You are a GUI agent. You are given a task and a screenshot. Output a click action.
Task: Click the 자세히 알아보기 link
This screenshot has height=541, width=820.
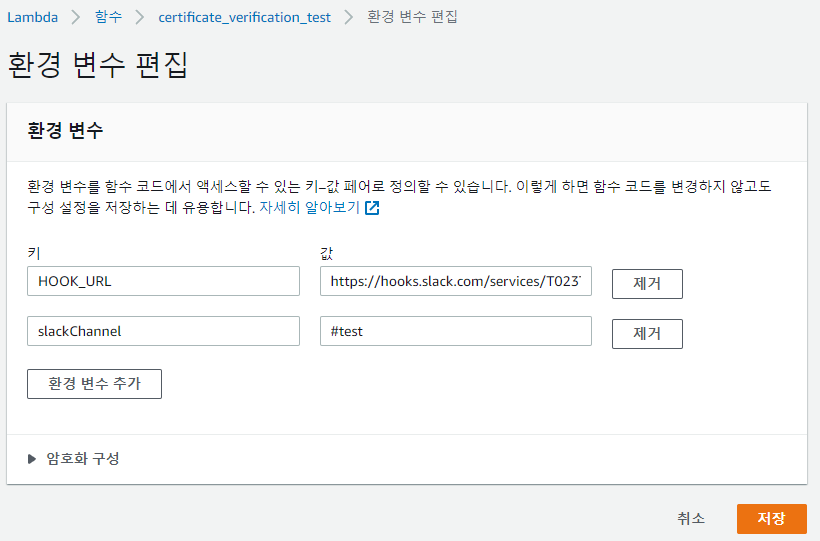pyautogui.click(x=310, y=208)
